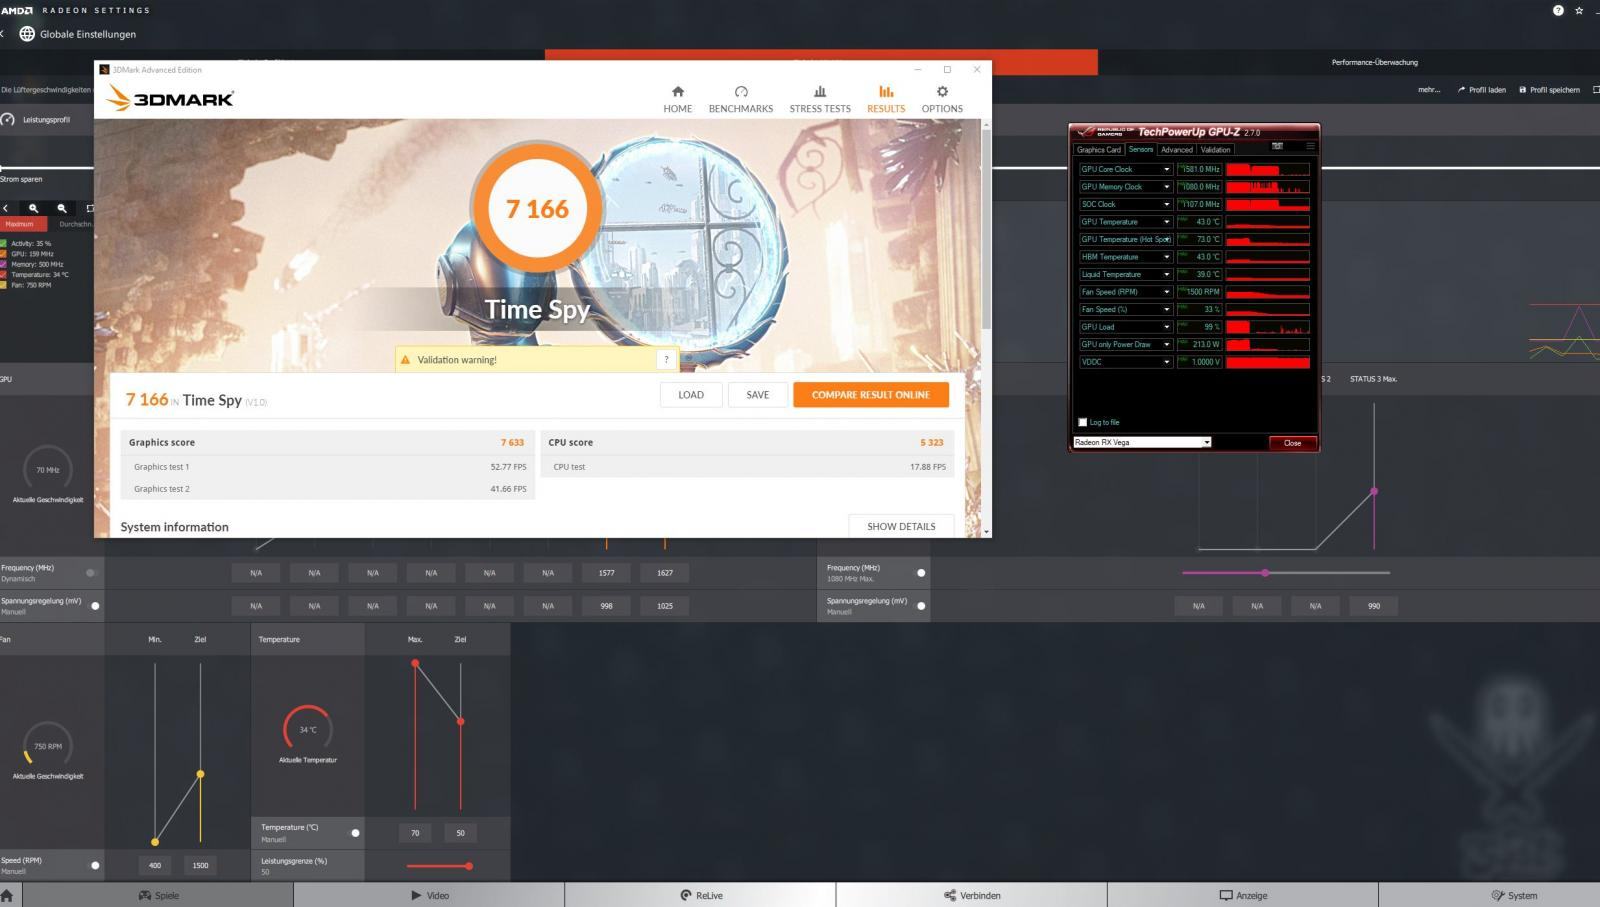Open the 3DMark Home tab

coord(677,99)
